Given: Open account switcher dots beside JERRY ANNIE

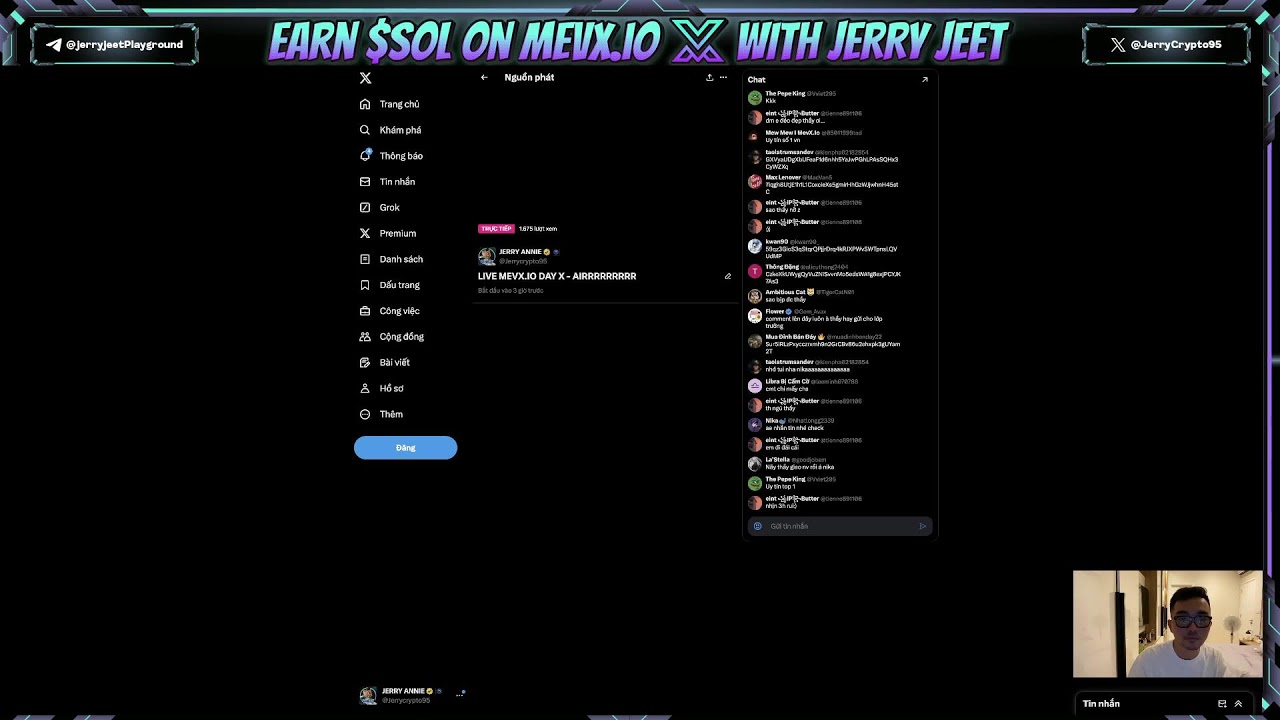Looking at the screenshot, I should [x=460, y=693].
